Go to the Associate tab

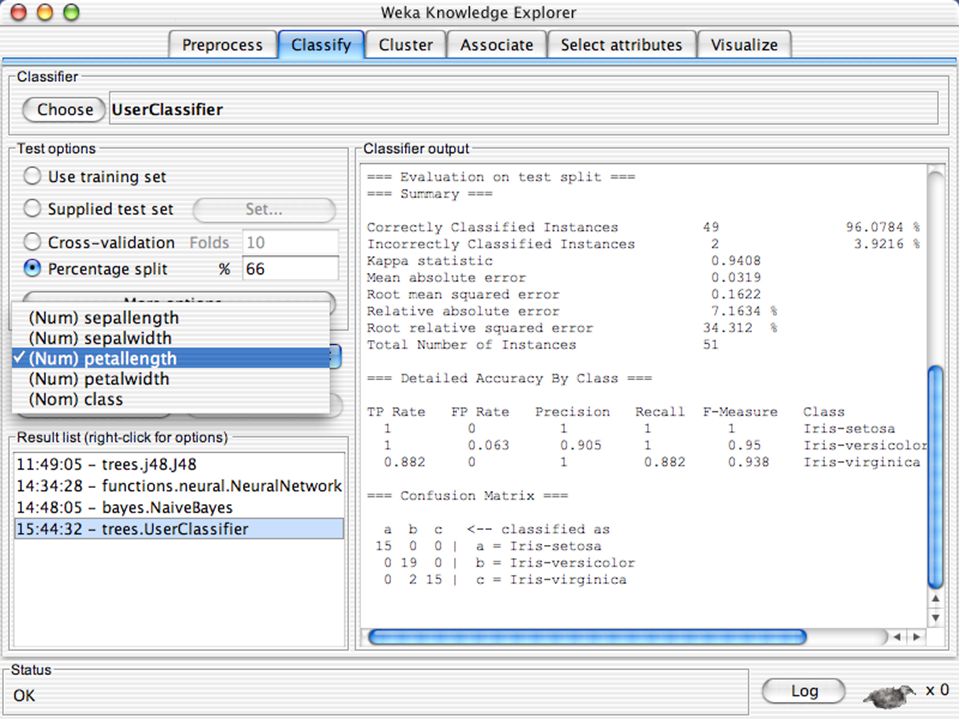[497, 45]
